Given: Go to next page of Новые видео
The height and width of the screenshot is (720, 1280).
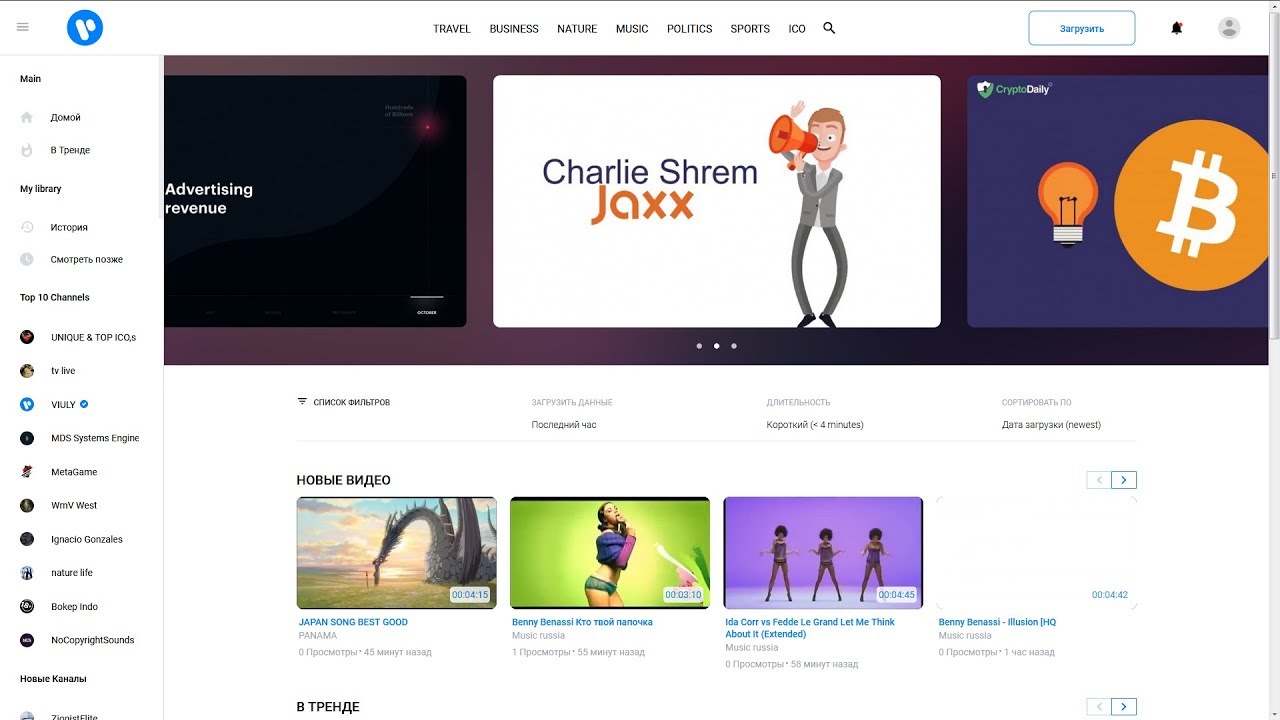Looking at the screenshot, I should 1124,480.
